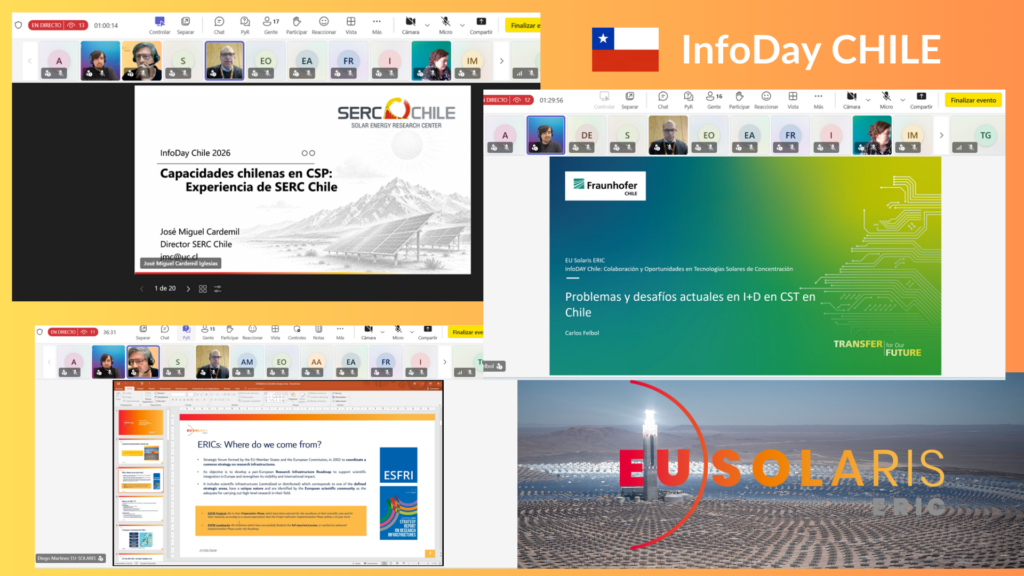The height and width of the screenshot is (576, 1024).
Task: Open Chat in the SERC Chile meeting window
Action: click(219, 25)
